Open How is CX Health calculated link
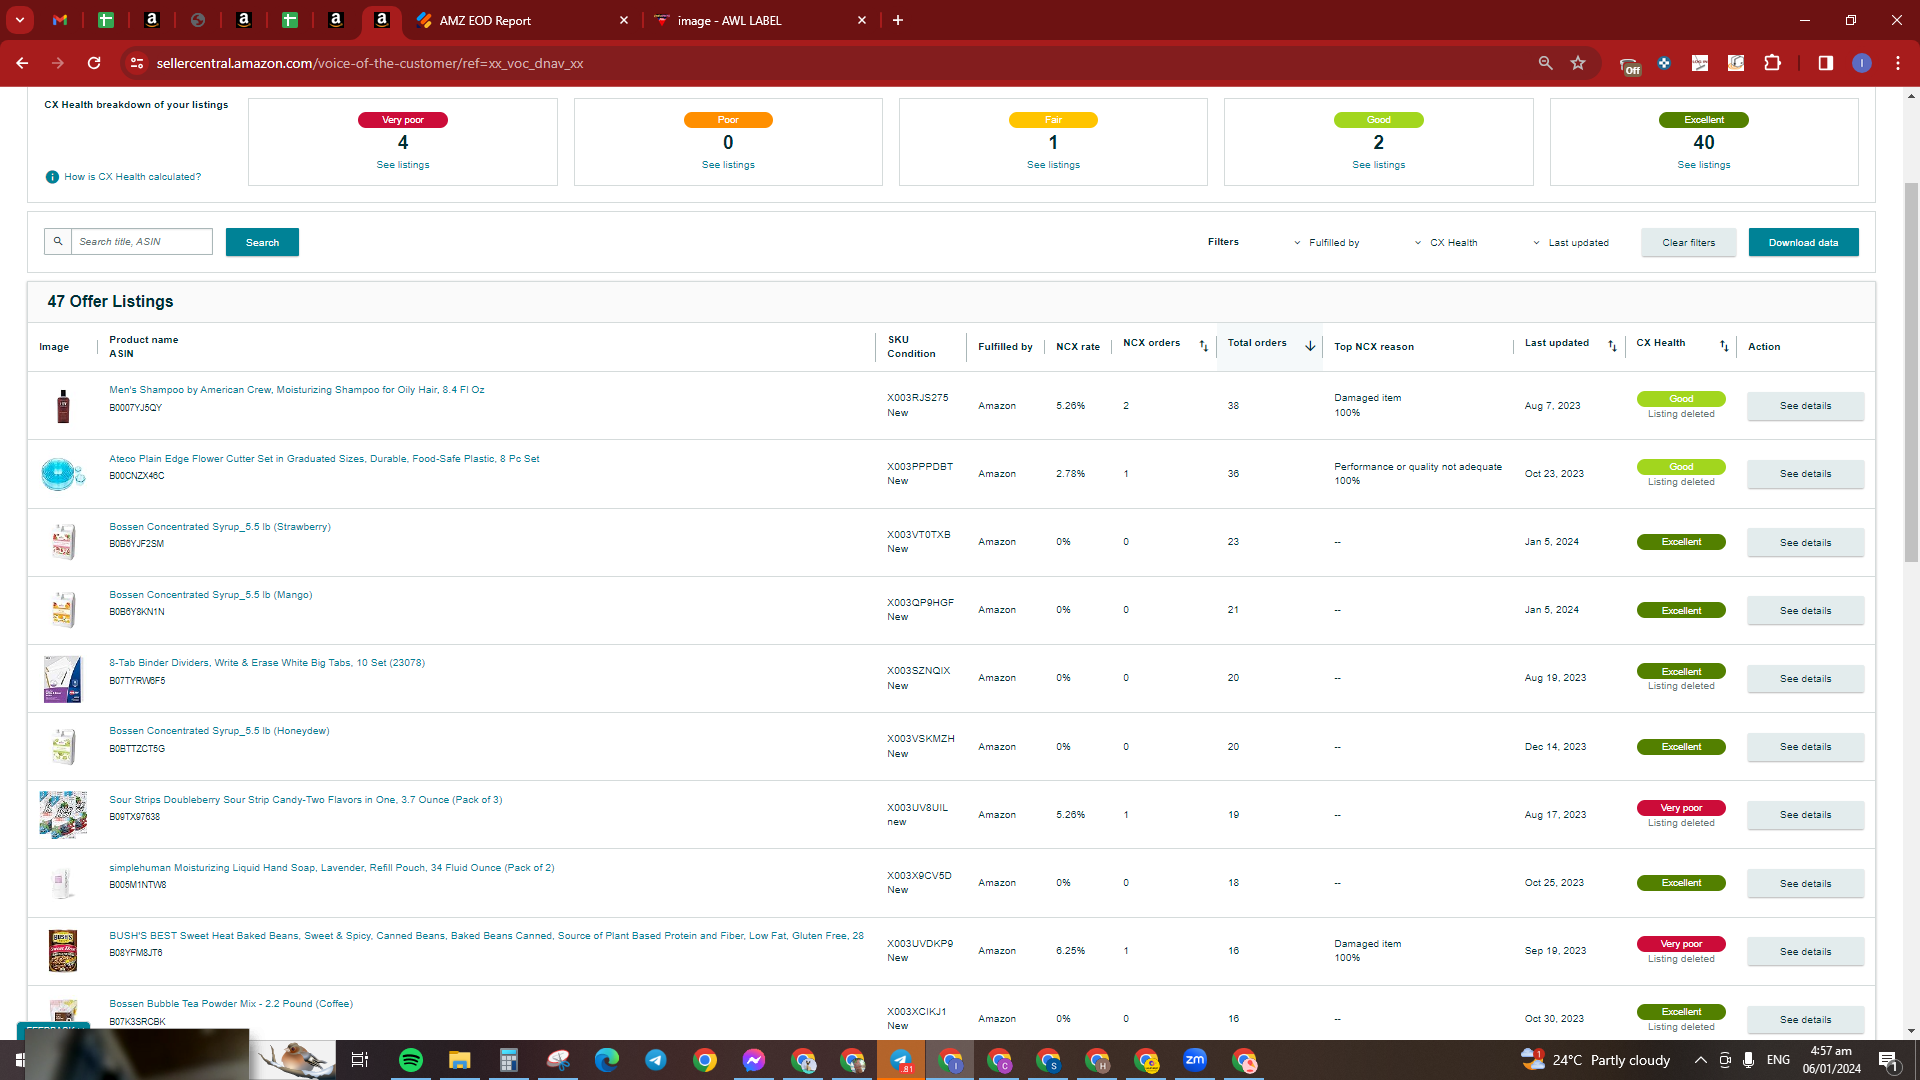 click(x=132, y=177)
